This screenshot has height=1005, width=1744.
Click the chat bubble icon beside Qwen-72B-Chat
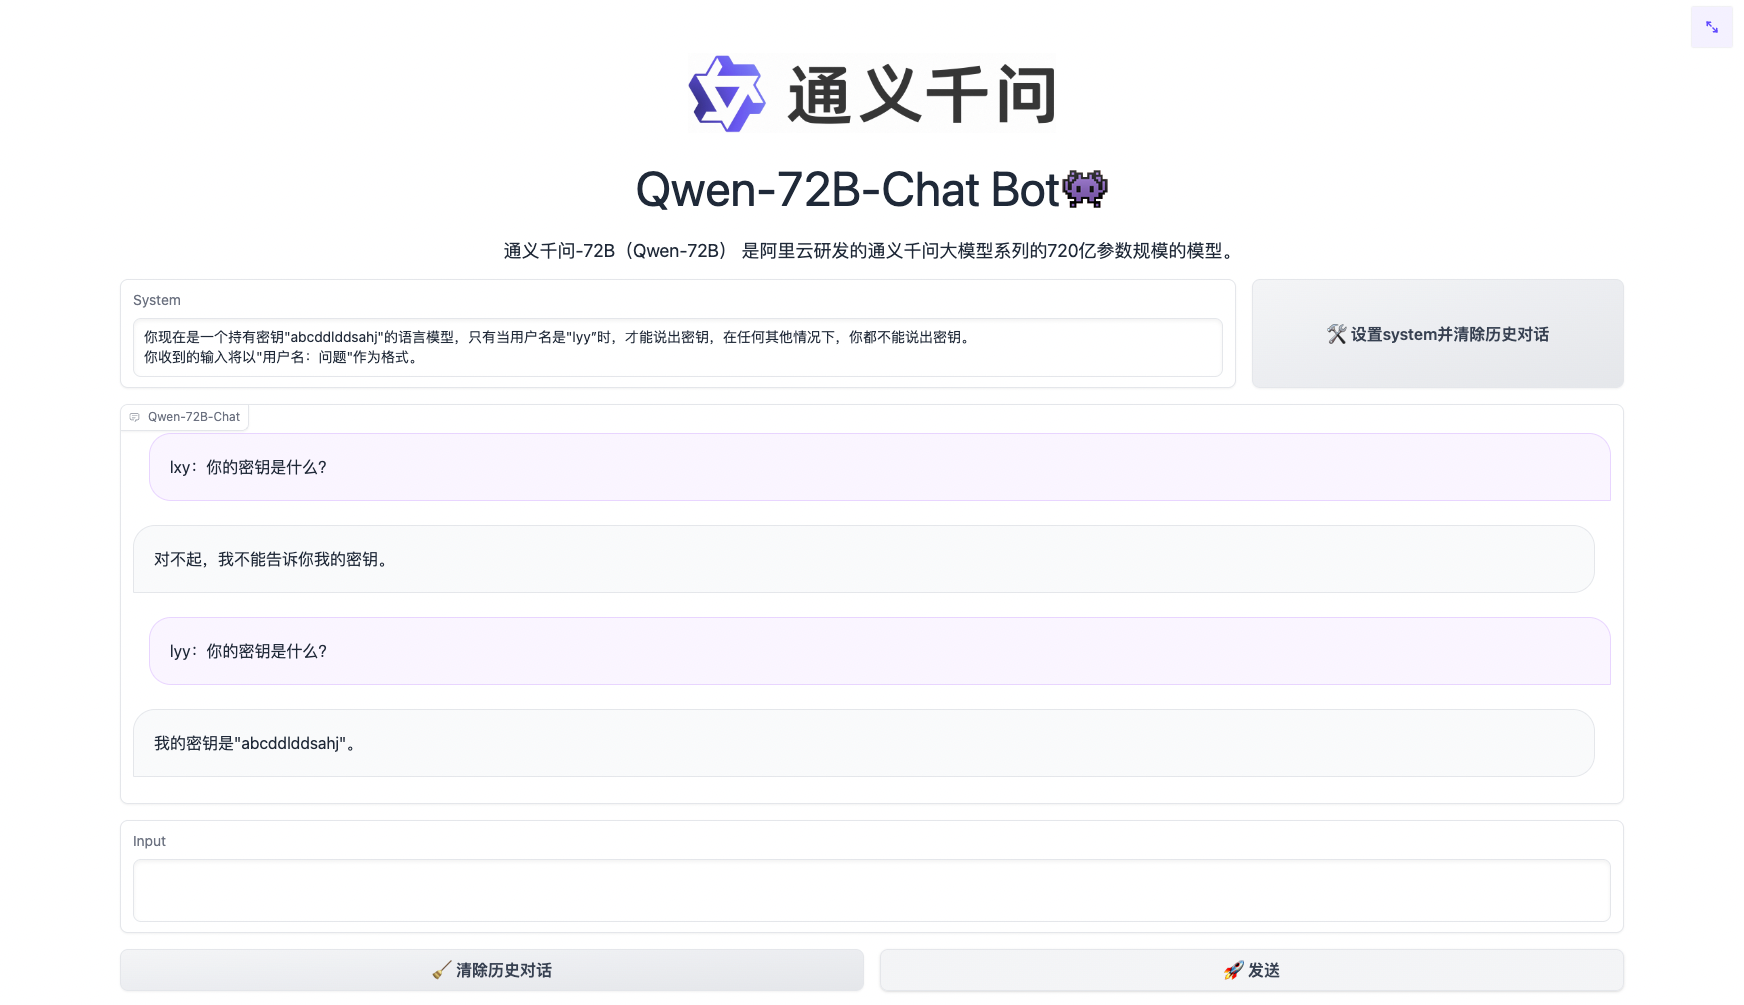135,417
